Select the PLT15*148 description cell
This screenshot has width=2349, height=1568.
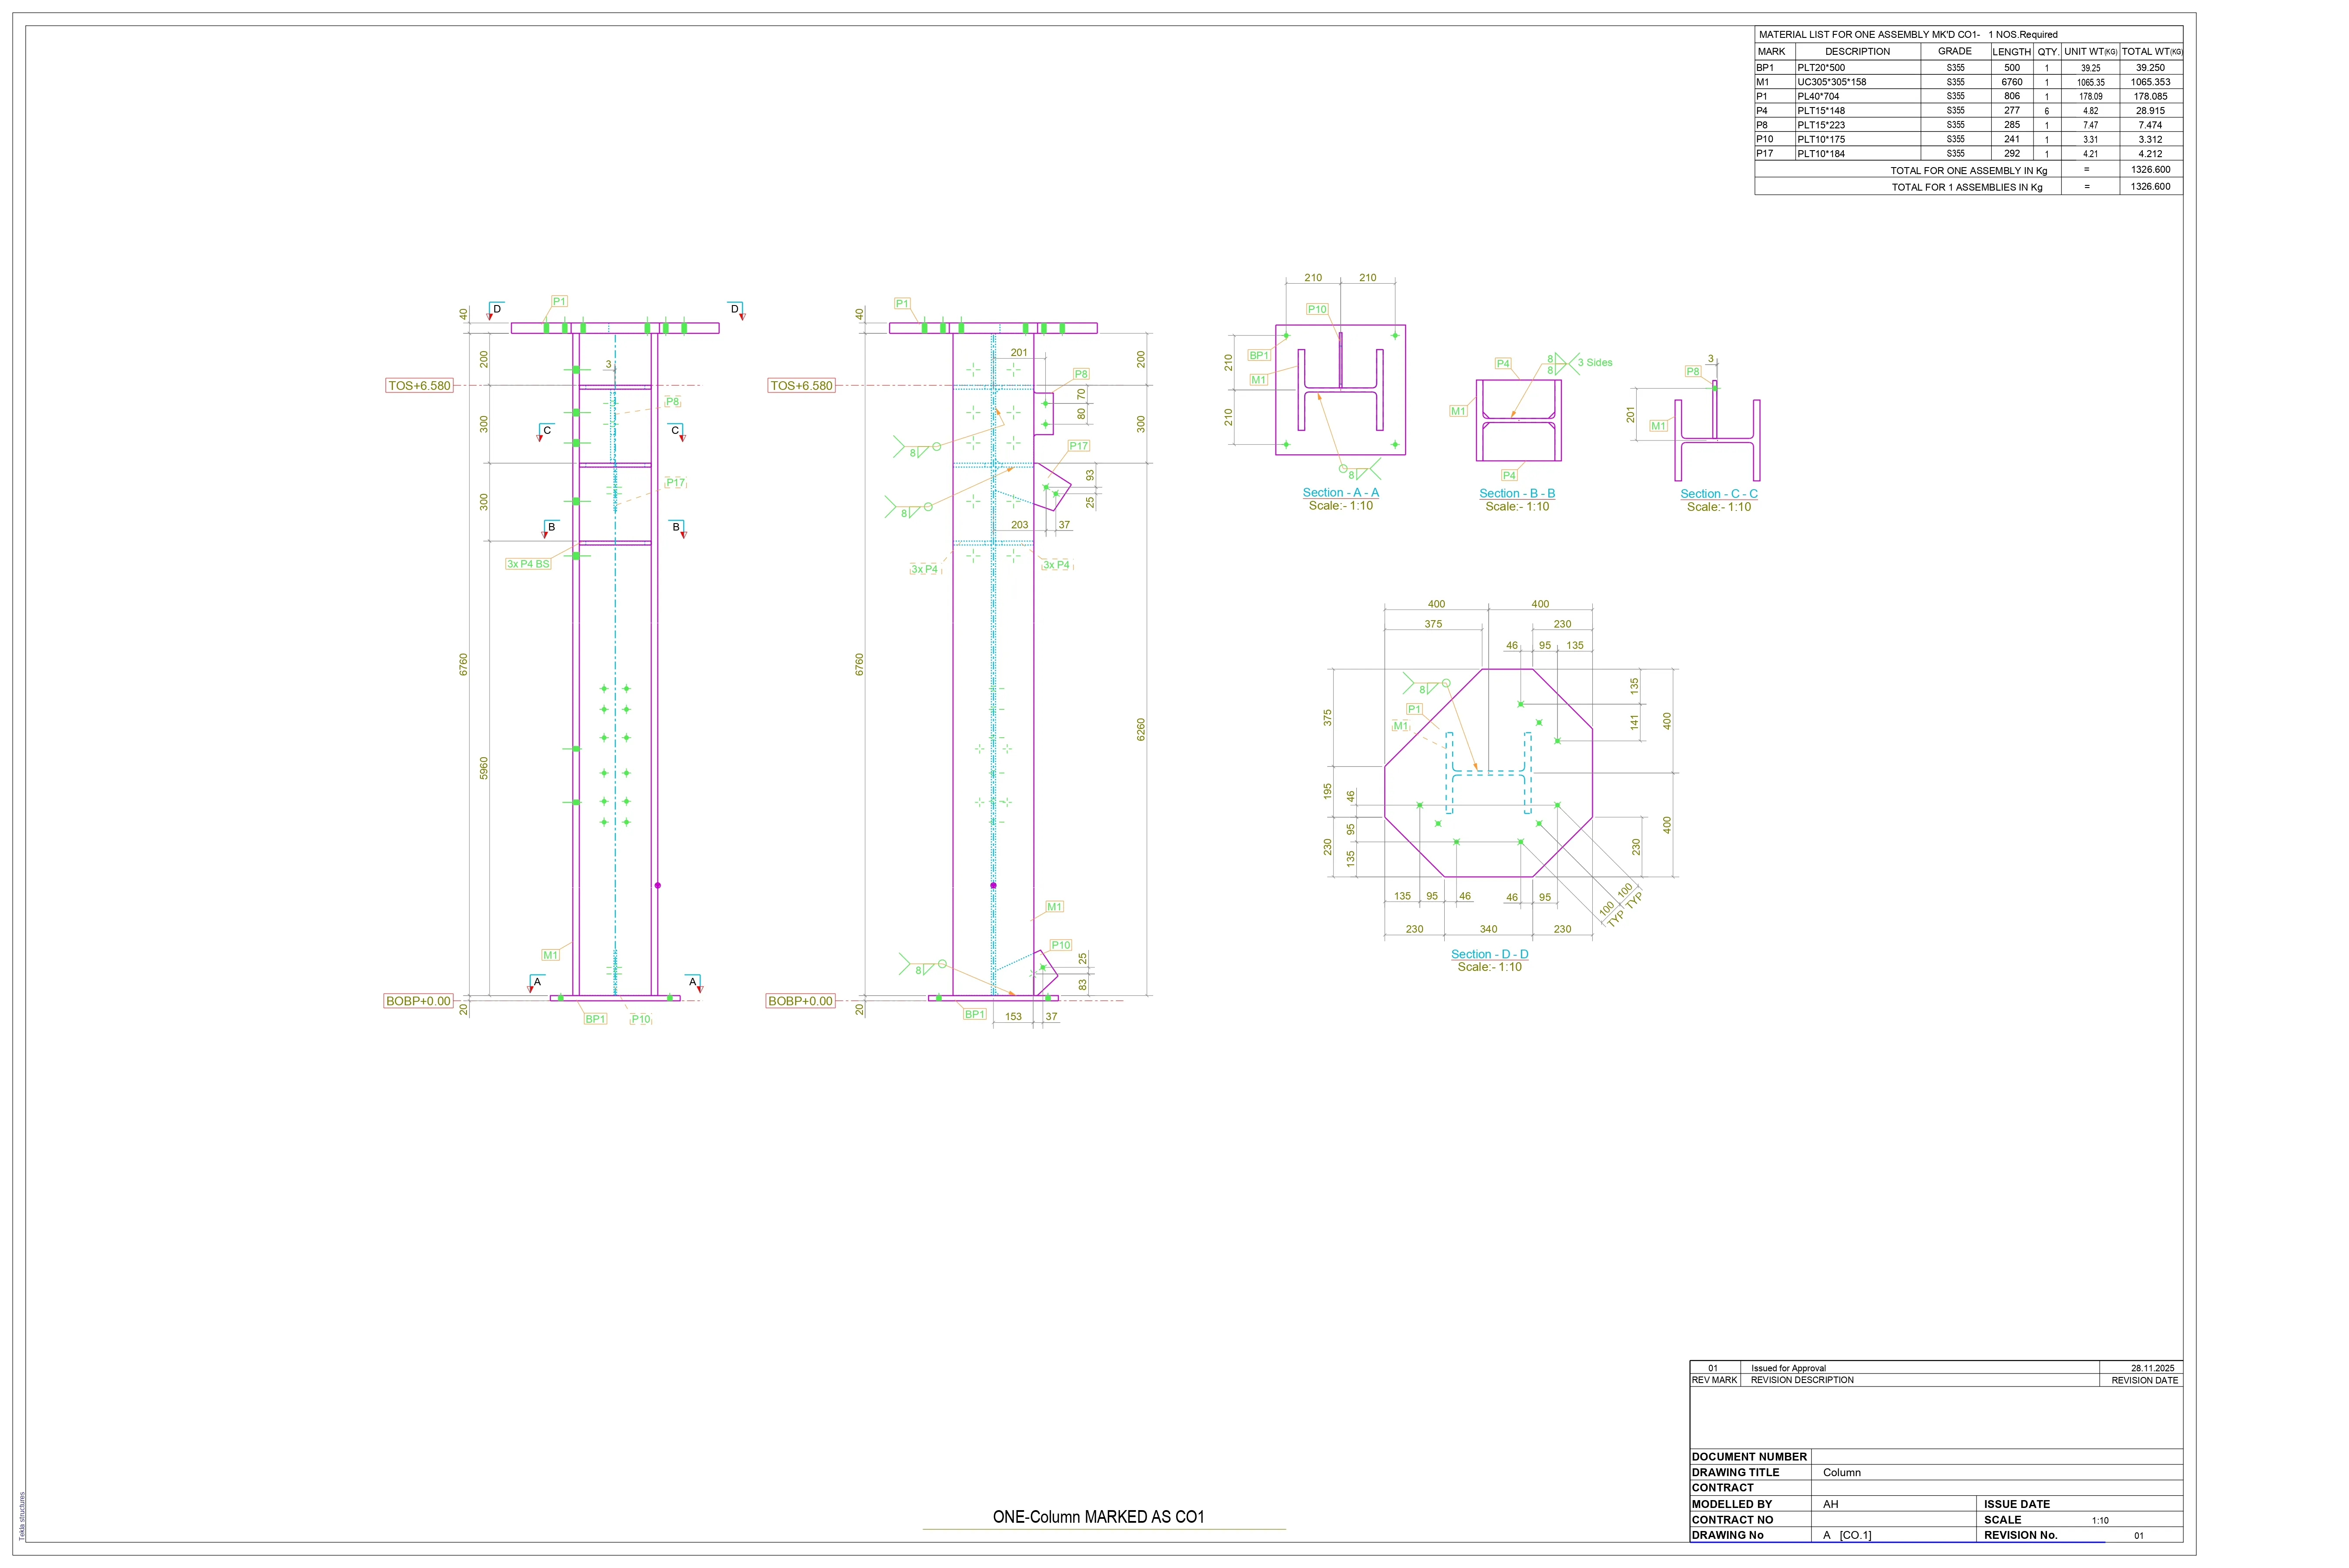point(1821,111)
